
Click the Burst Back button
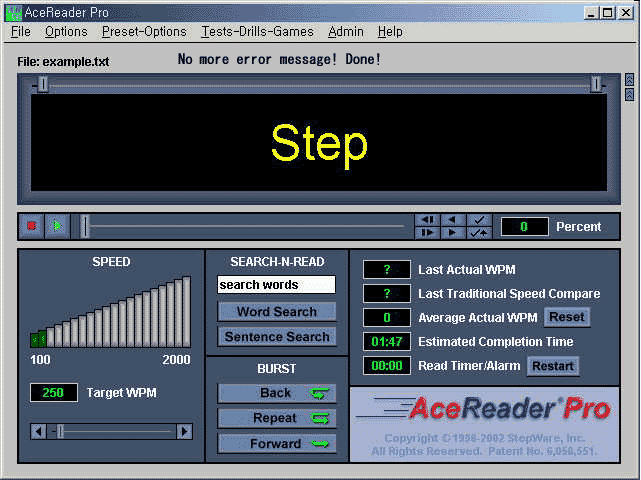coord(277,393)
